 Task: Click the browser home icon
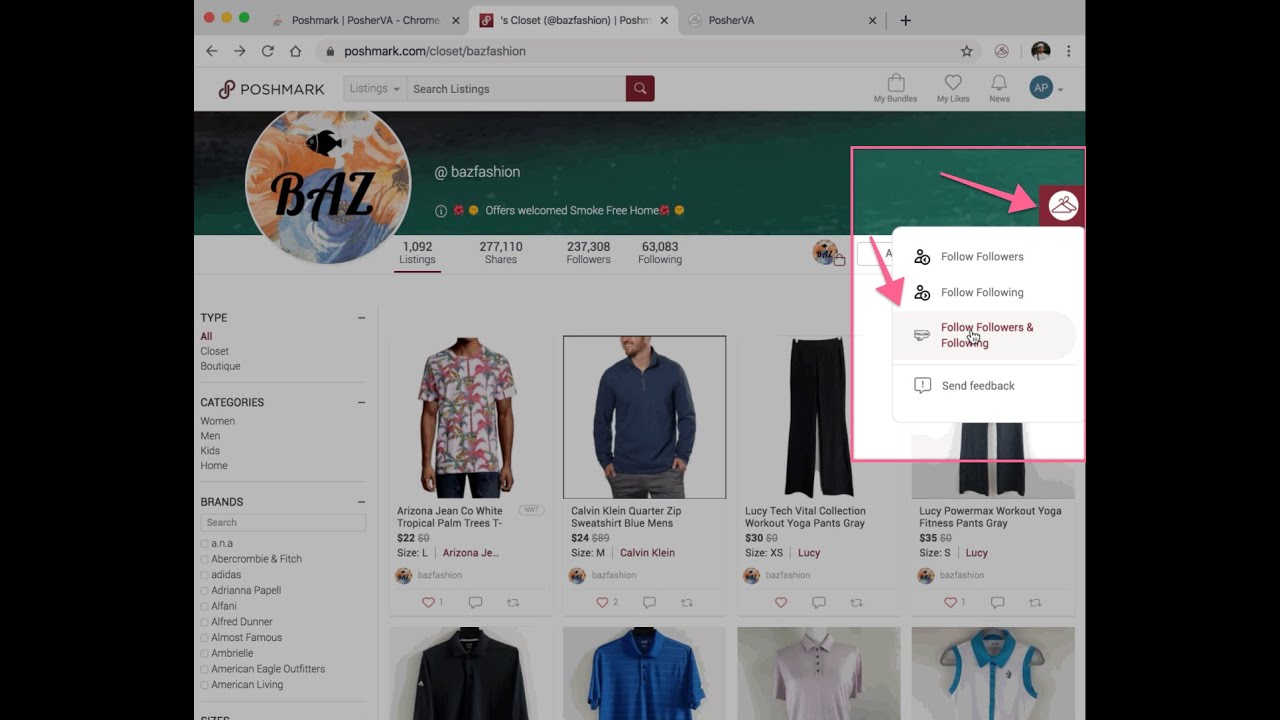296,51
